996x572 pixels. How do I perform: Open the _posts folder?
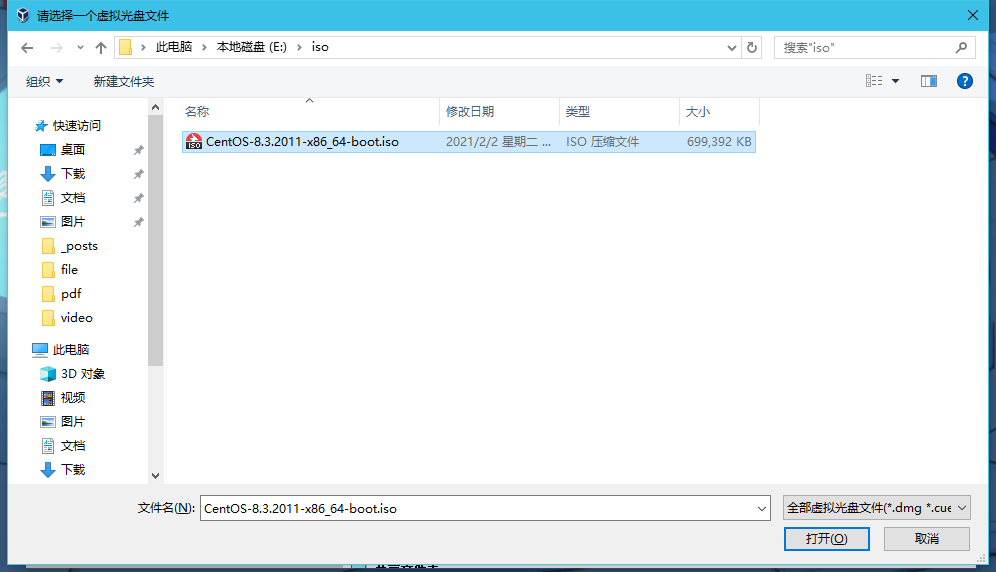(79, 246)
